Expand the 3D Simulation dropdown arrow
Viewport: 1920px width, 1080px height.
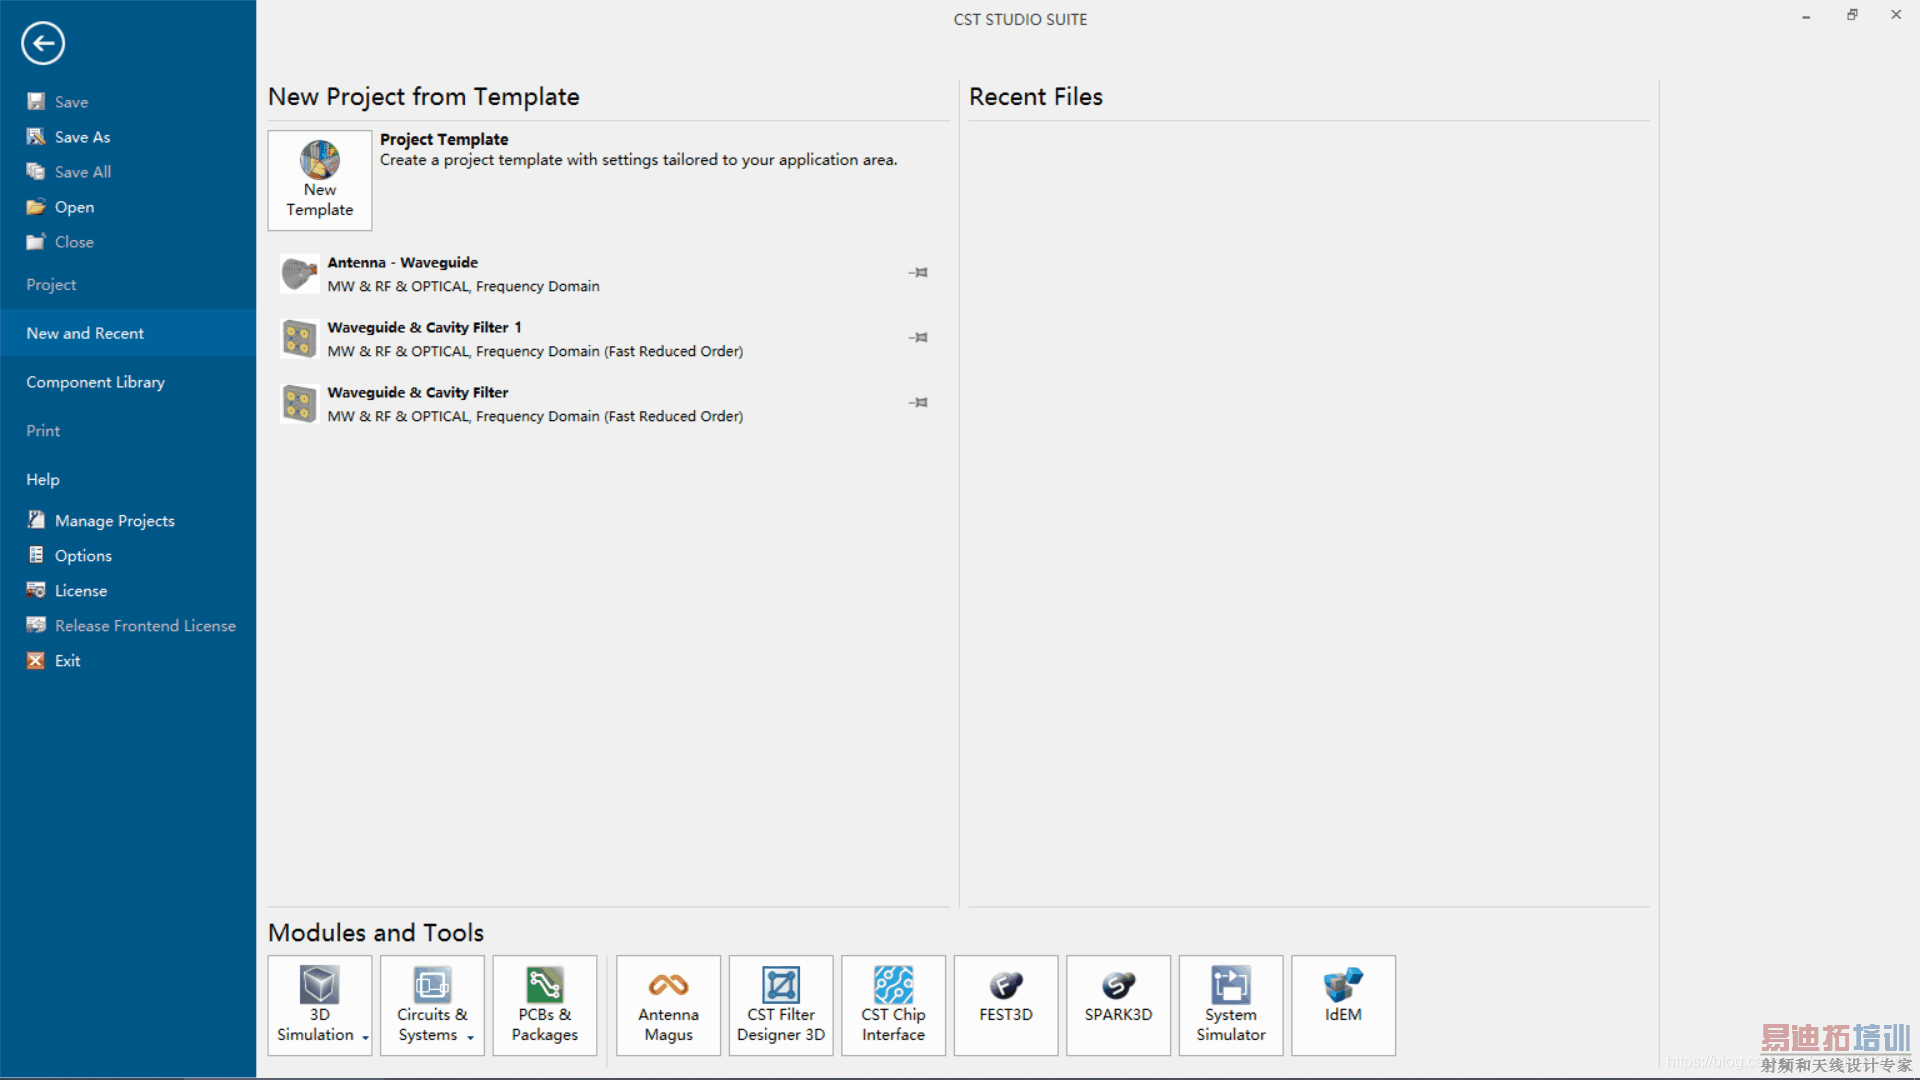tap(366, 1037)
